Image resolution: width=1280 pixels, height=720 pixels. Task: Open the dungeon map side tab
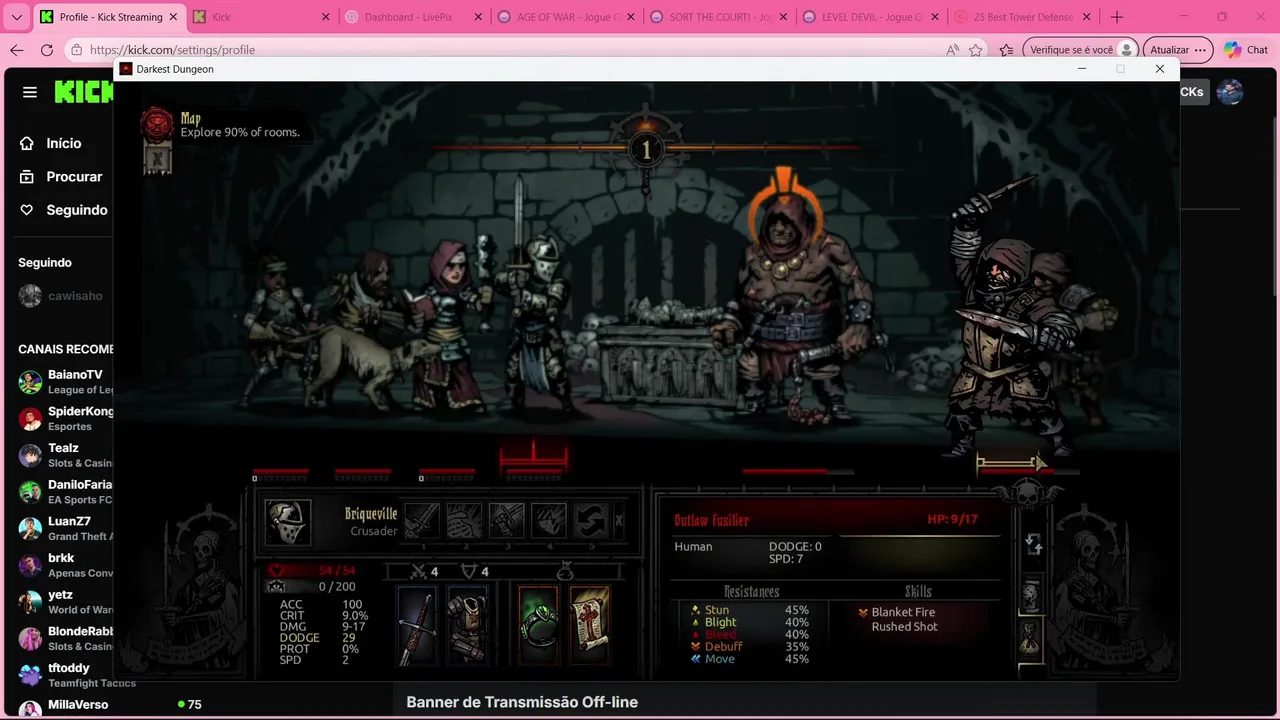click(1031, 594)
